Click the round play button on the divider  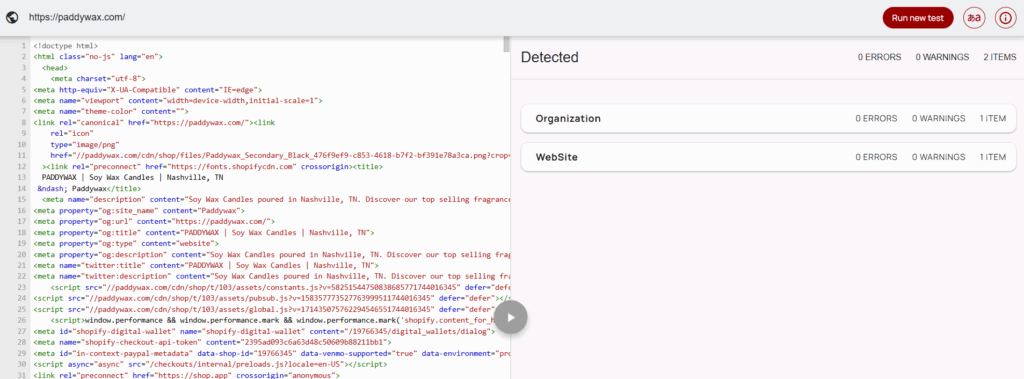click(511, 318)
